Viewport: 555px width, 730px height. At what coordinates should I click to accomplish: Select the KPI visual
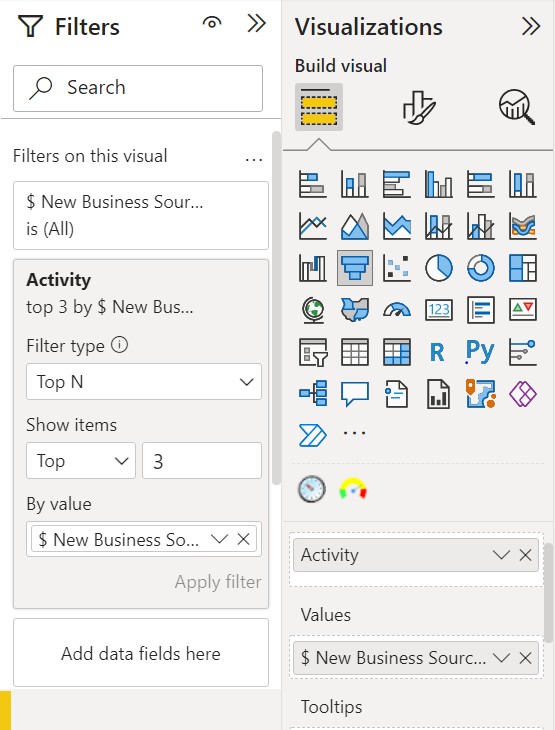[x=523, y=310]
